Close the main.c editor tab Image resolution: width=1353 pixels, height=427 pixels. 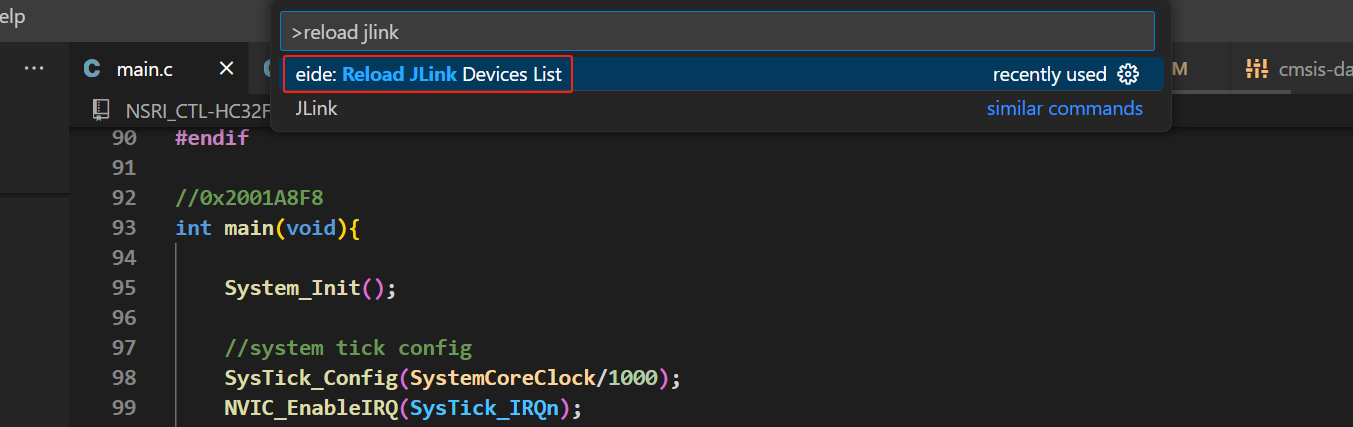(x=227, y=68)
